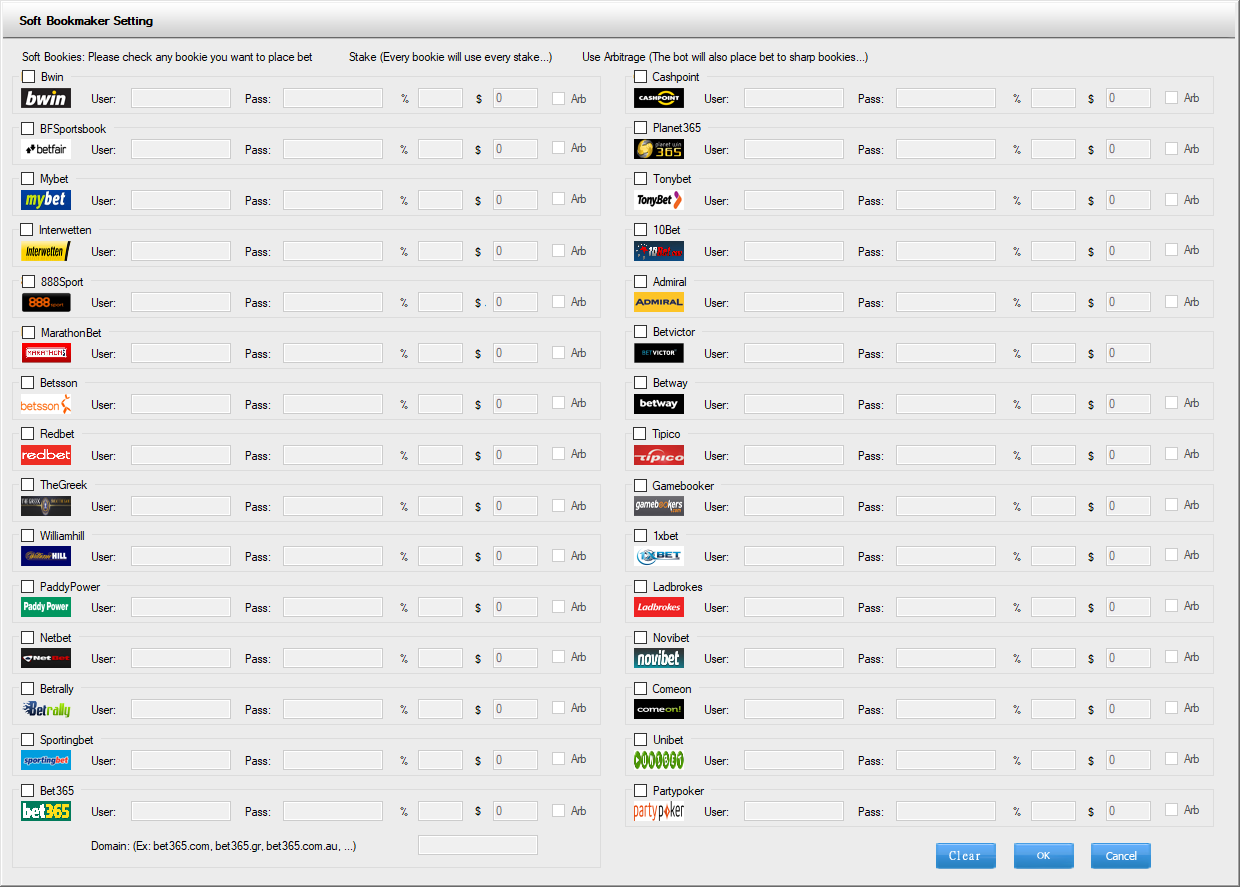Click the Cashpoint logo
The width and height of the screenshot is (1240, 887).
[659, 98]
